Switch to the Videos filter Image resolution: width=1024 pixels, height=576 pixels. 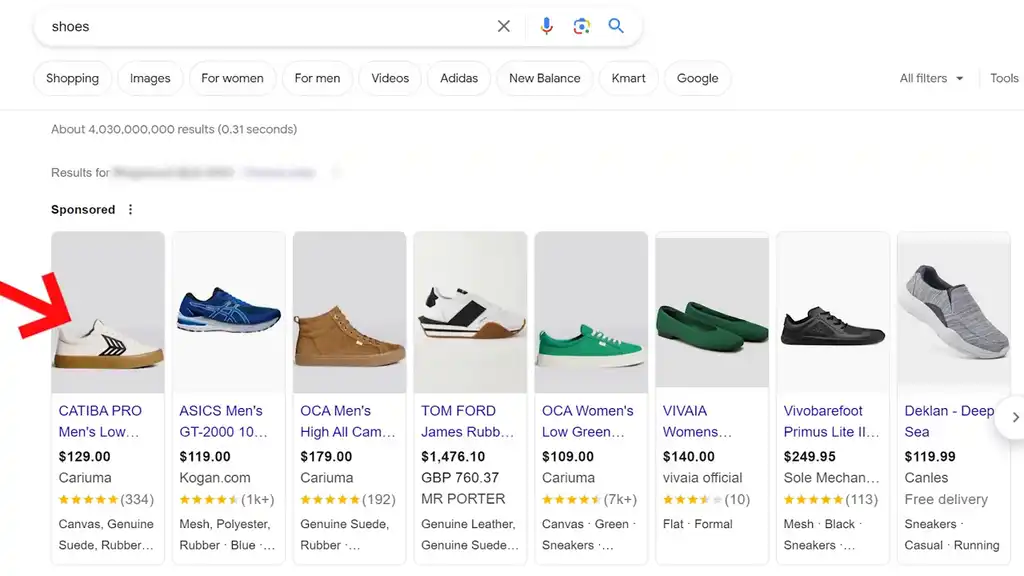click(390, 78)
